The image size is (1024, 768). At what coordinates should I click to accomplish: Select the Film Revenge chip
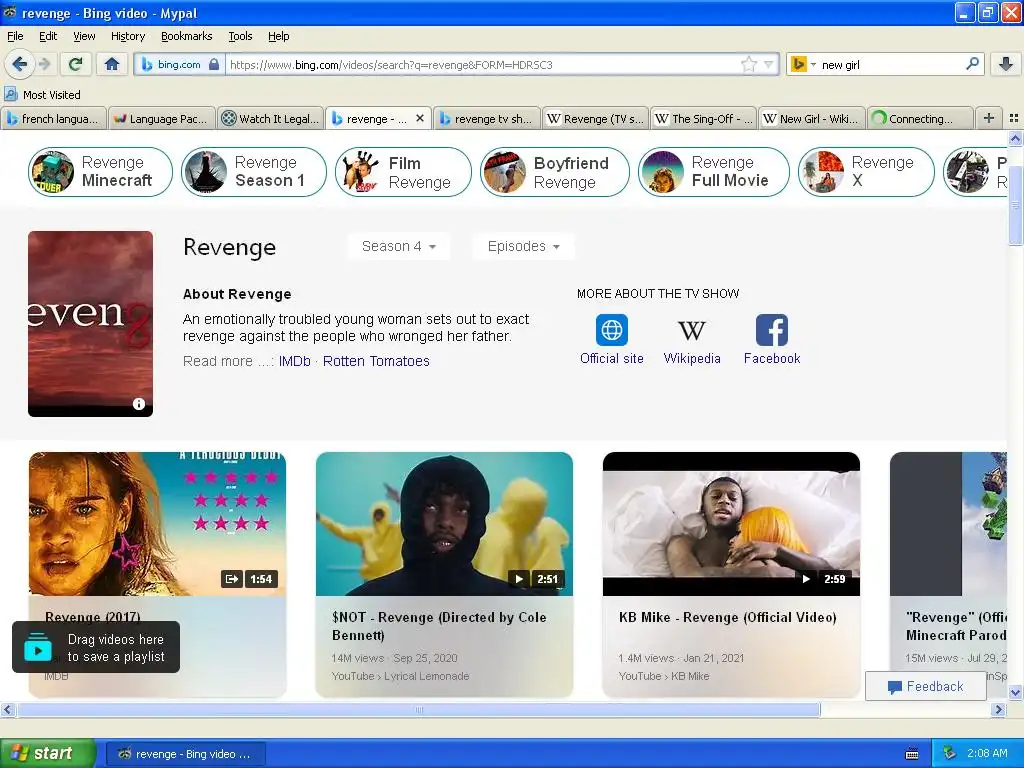point(403,171)
